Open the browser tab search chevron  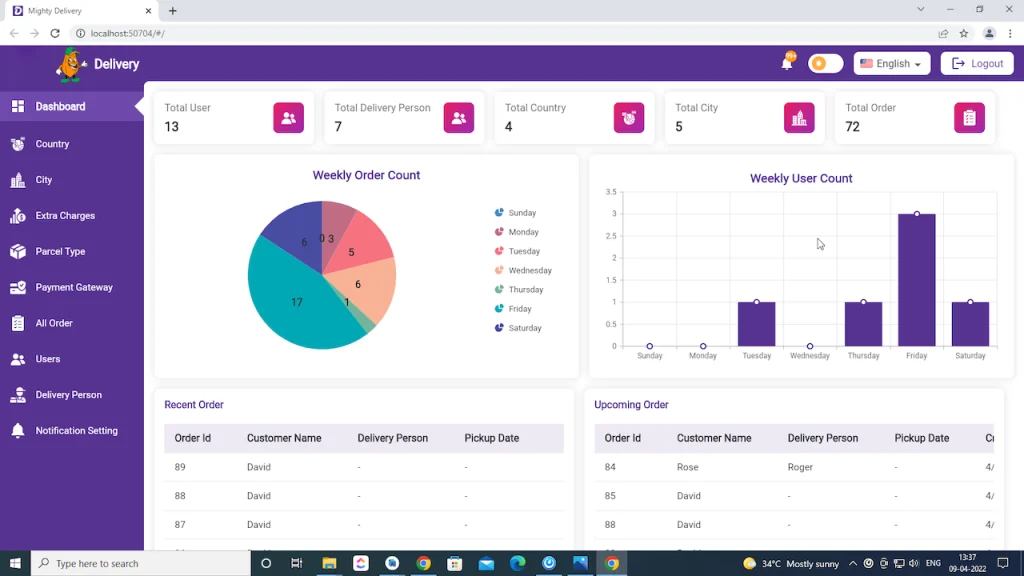pos(921,10)
